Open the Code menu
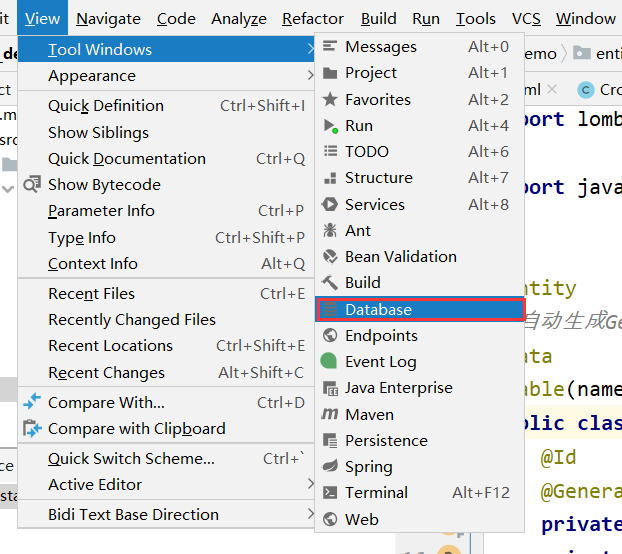 176,19
